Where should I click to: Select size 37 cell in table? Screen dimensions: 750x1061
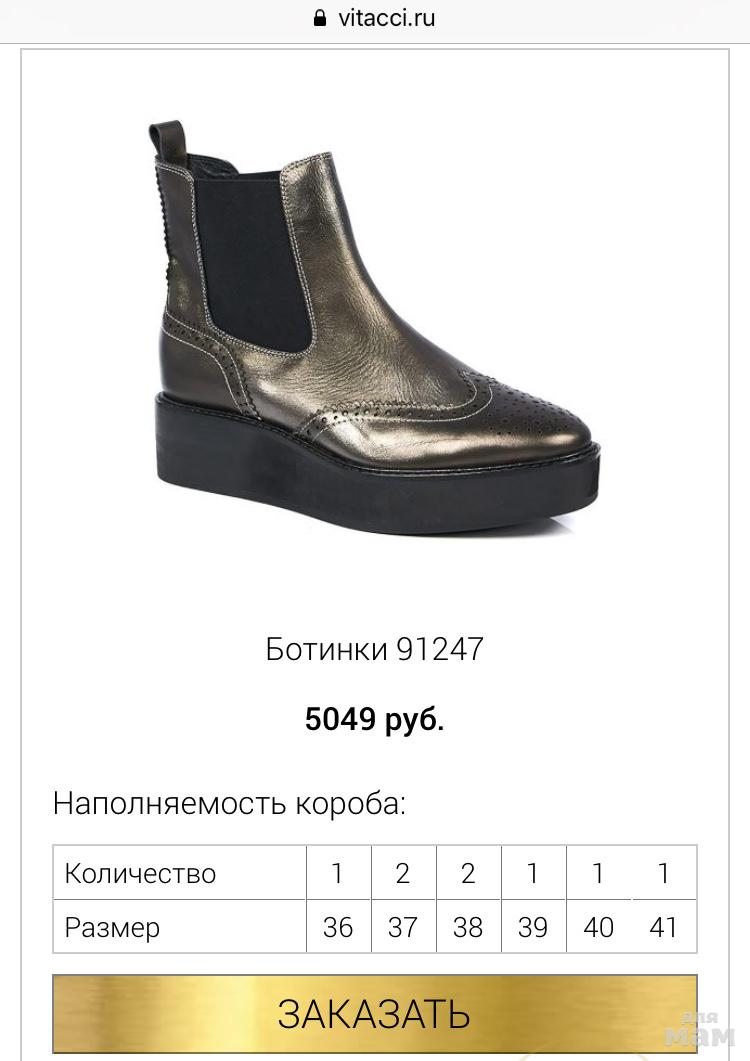(403, 927)
